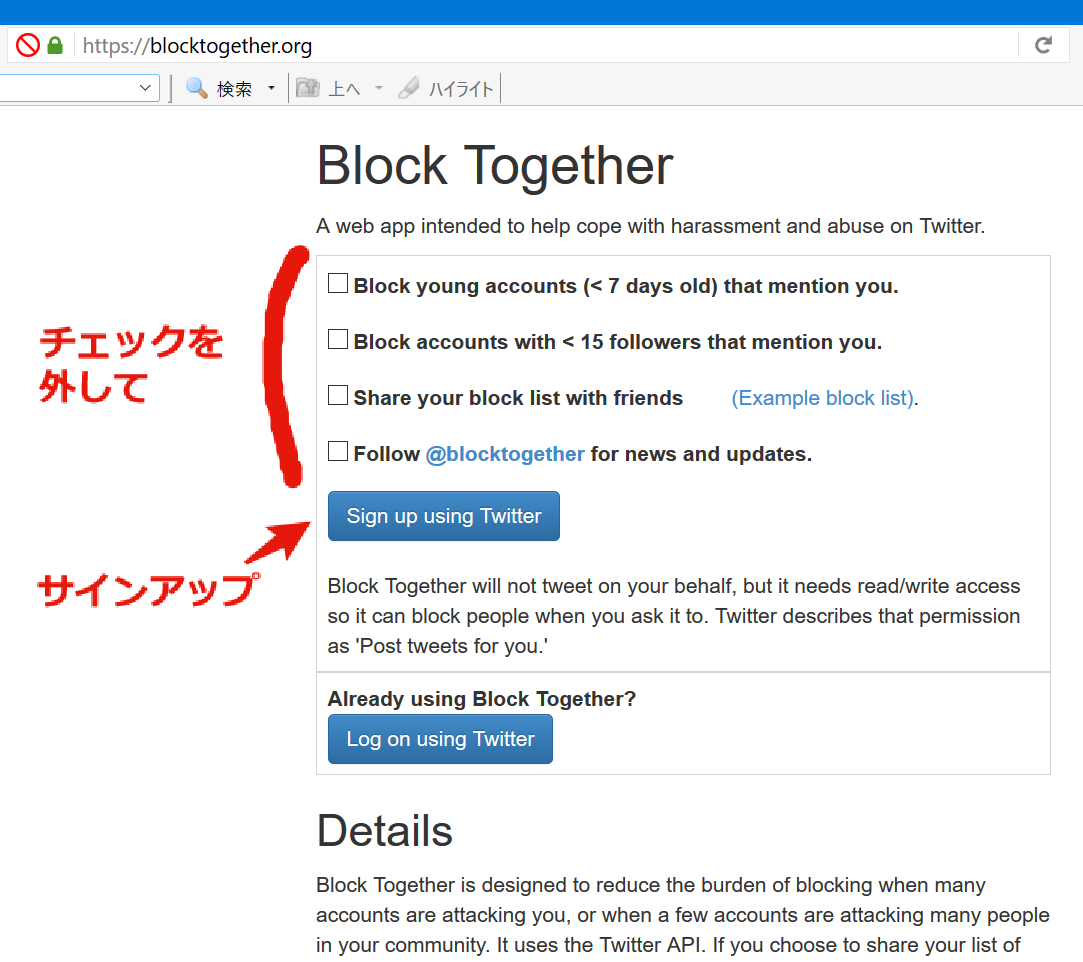Click the Details section heading
Screen dimensions: 1083x962
385,831
